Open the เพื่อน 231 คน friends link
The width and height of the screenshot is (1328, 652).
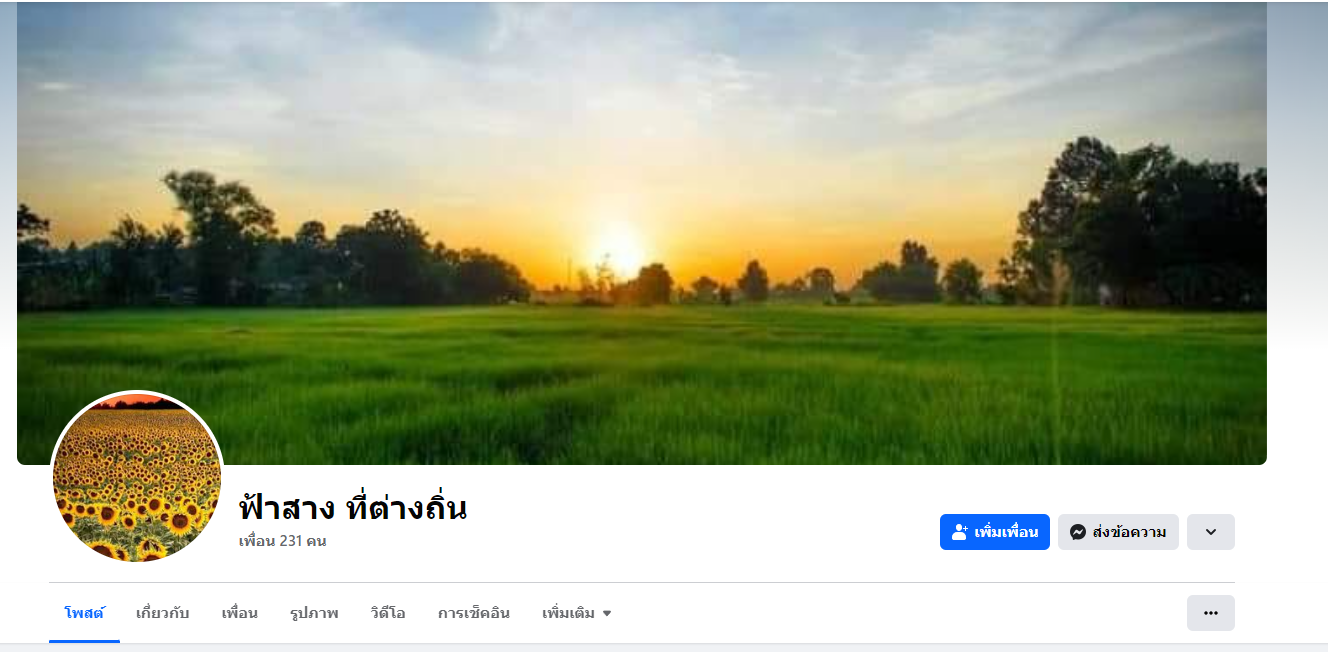282,541
